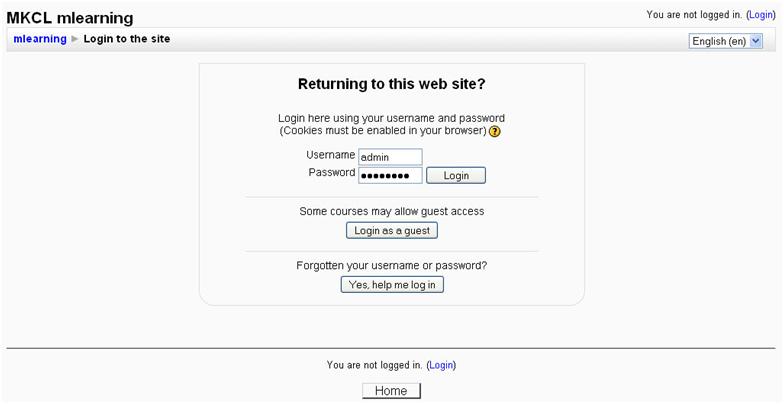Click the mlearning breadcrumb link

click(40, 39)
